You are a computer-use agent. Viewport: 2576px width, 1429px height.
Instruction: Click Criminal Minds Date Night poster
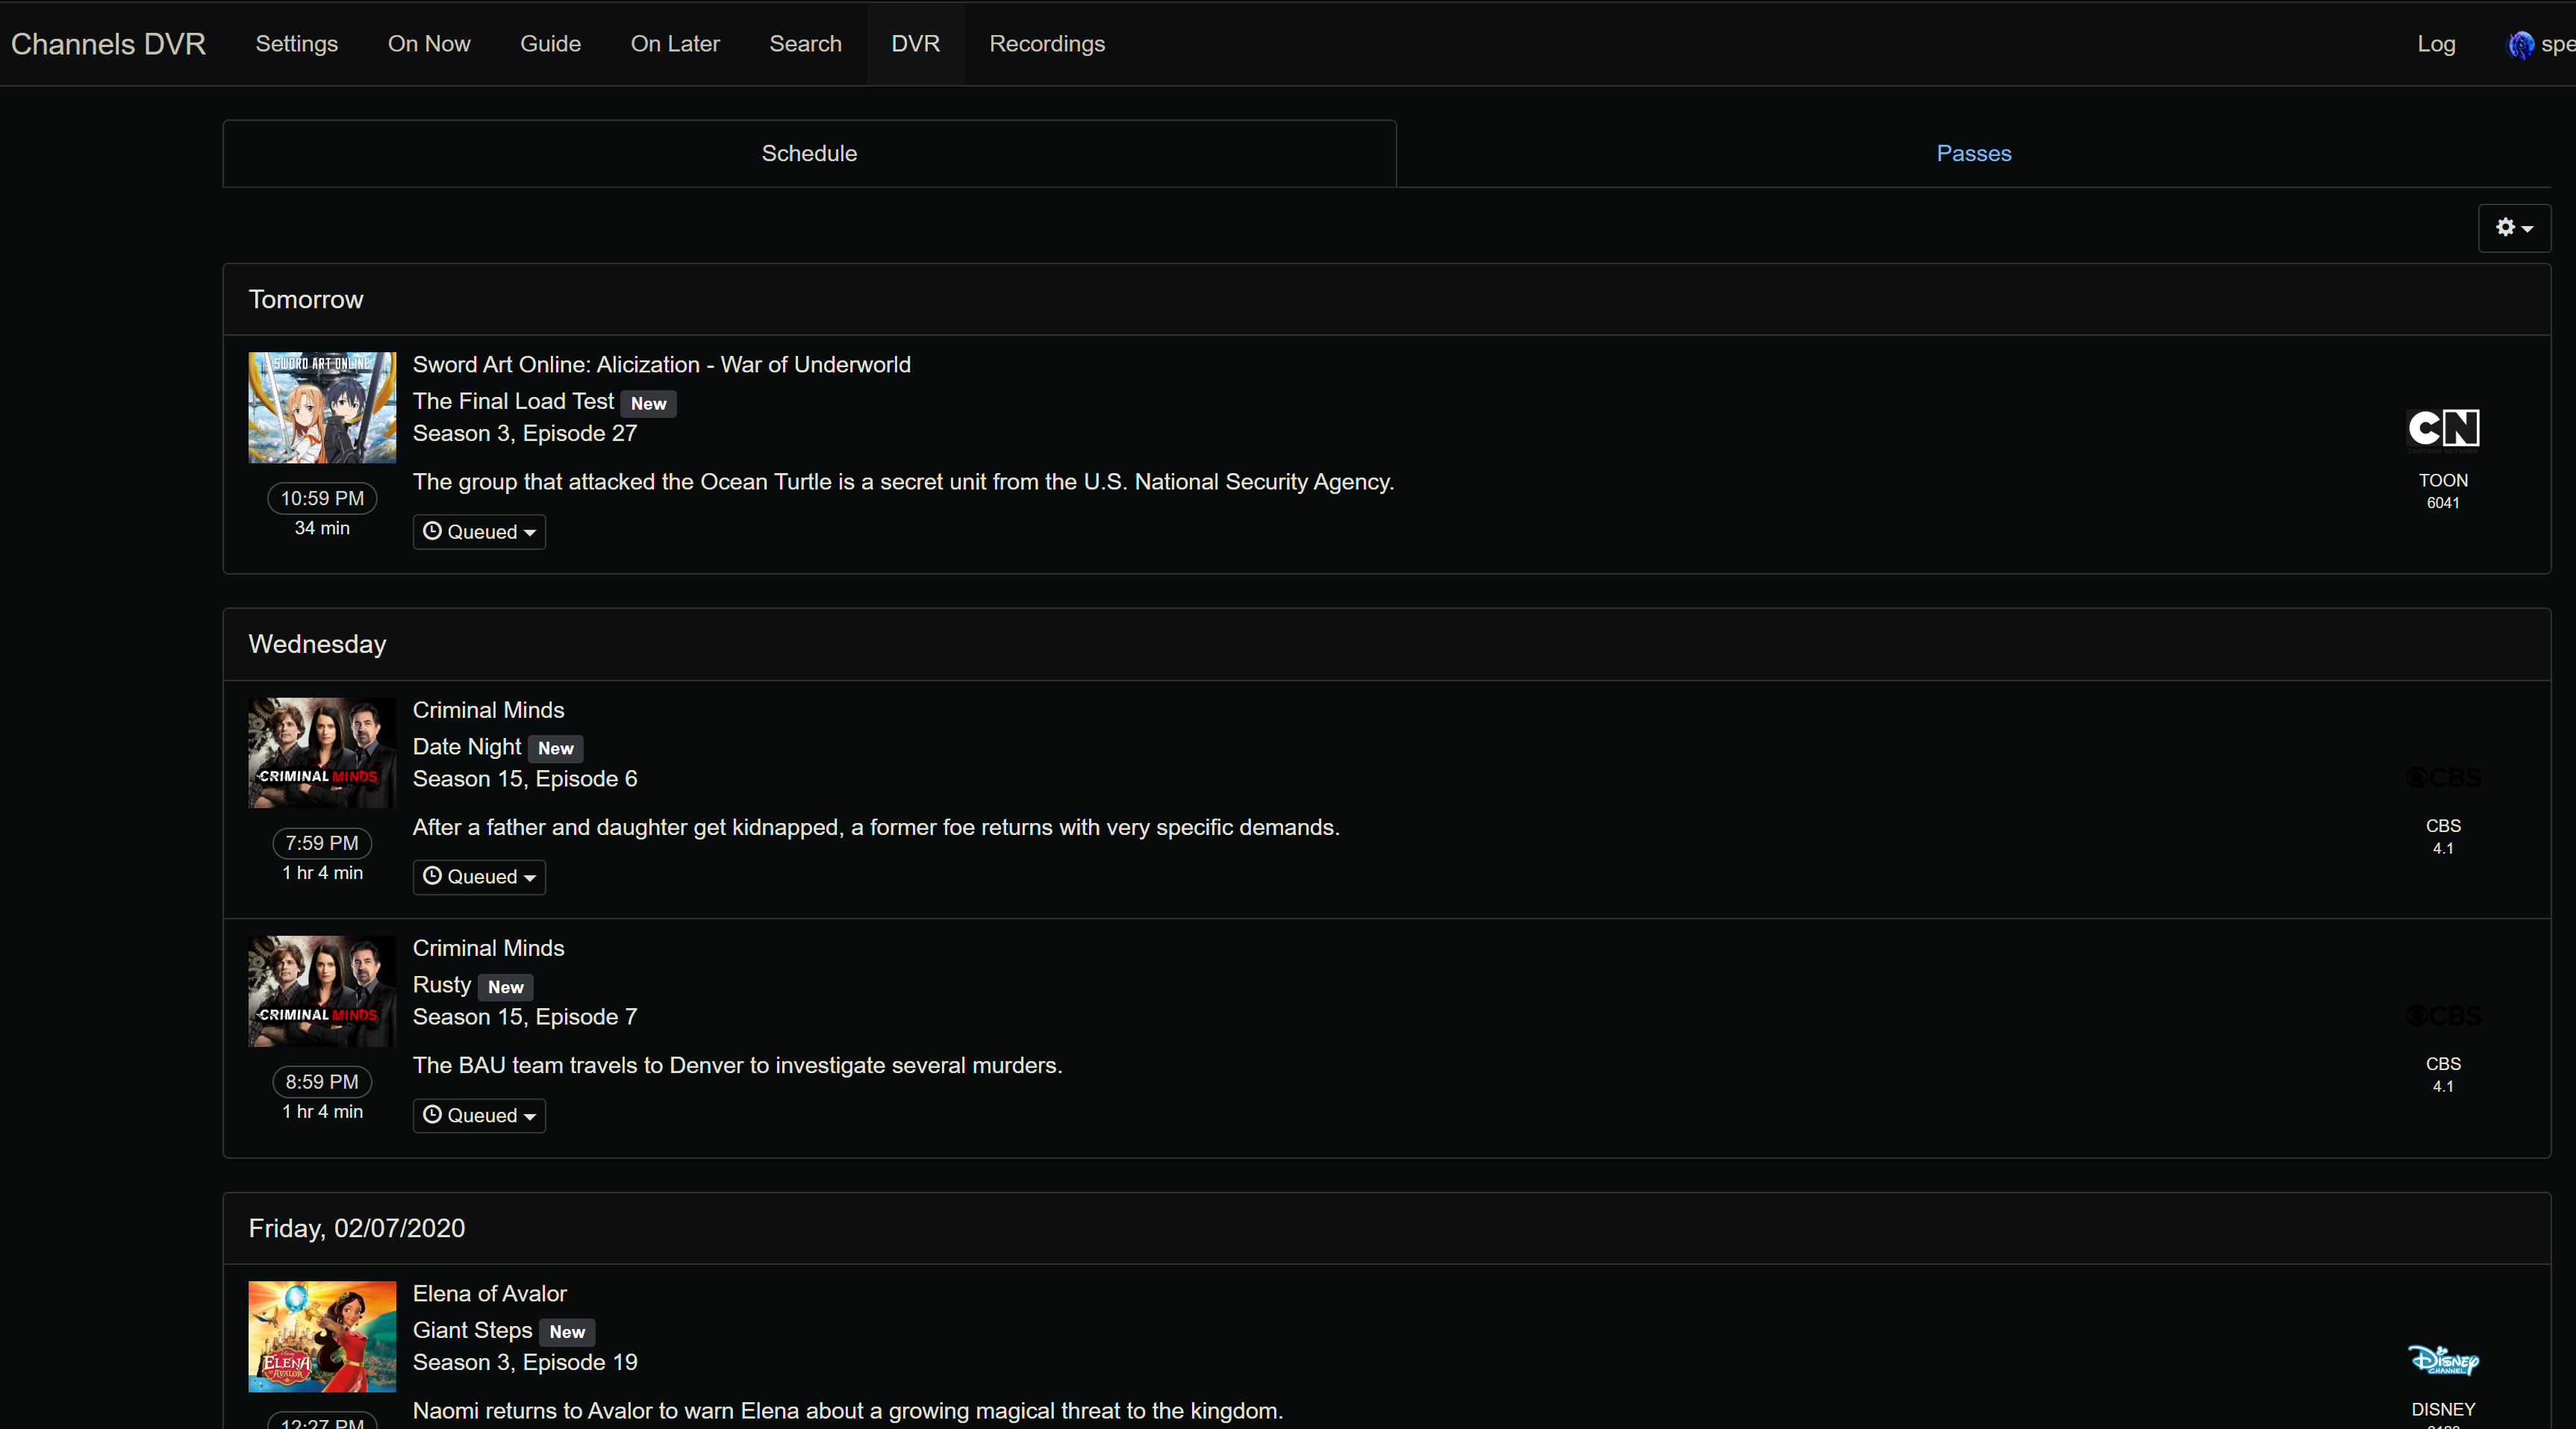coord(322,753)
